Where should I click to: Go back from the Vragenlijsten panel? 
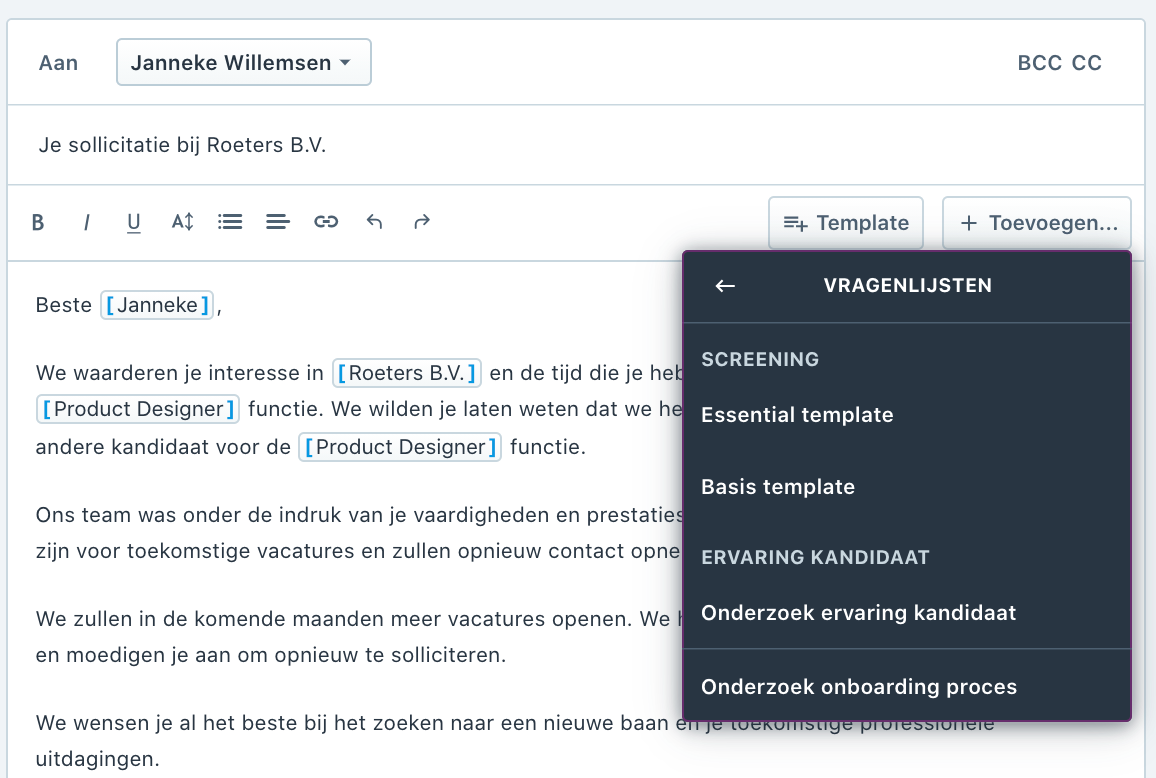[724, 285]
